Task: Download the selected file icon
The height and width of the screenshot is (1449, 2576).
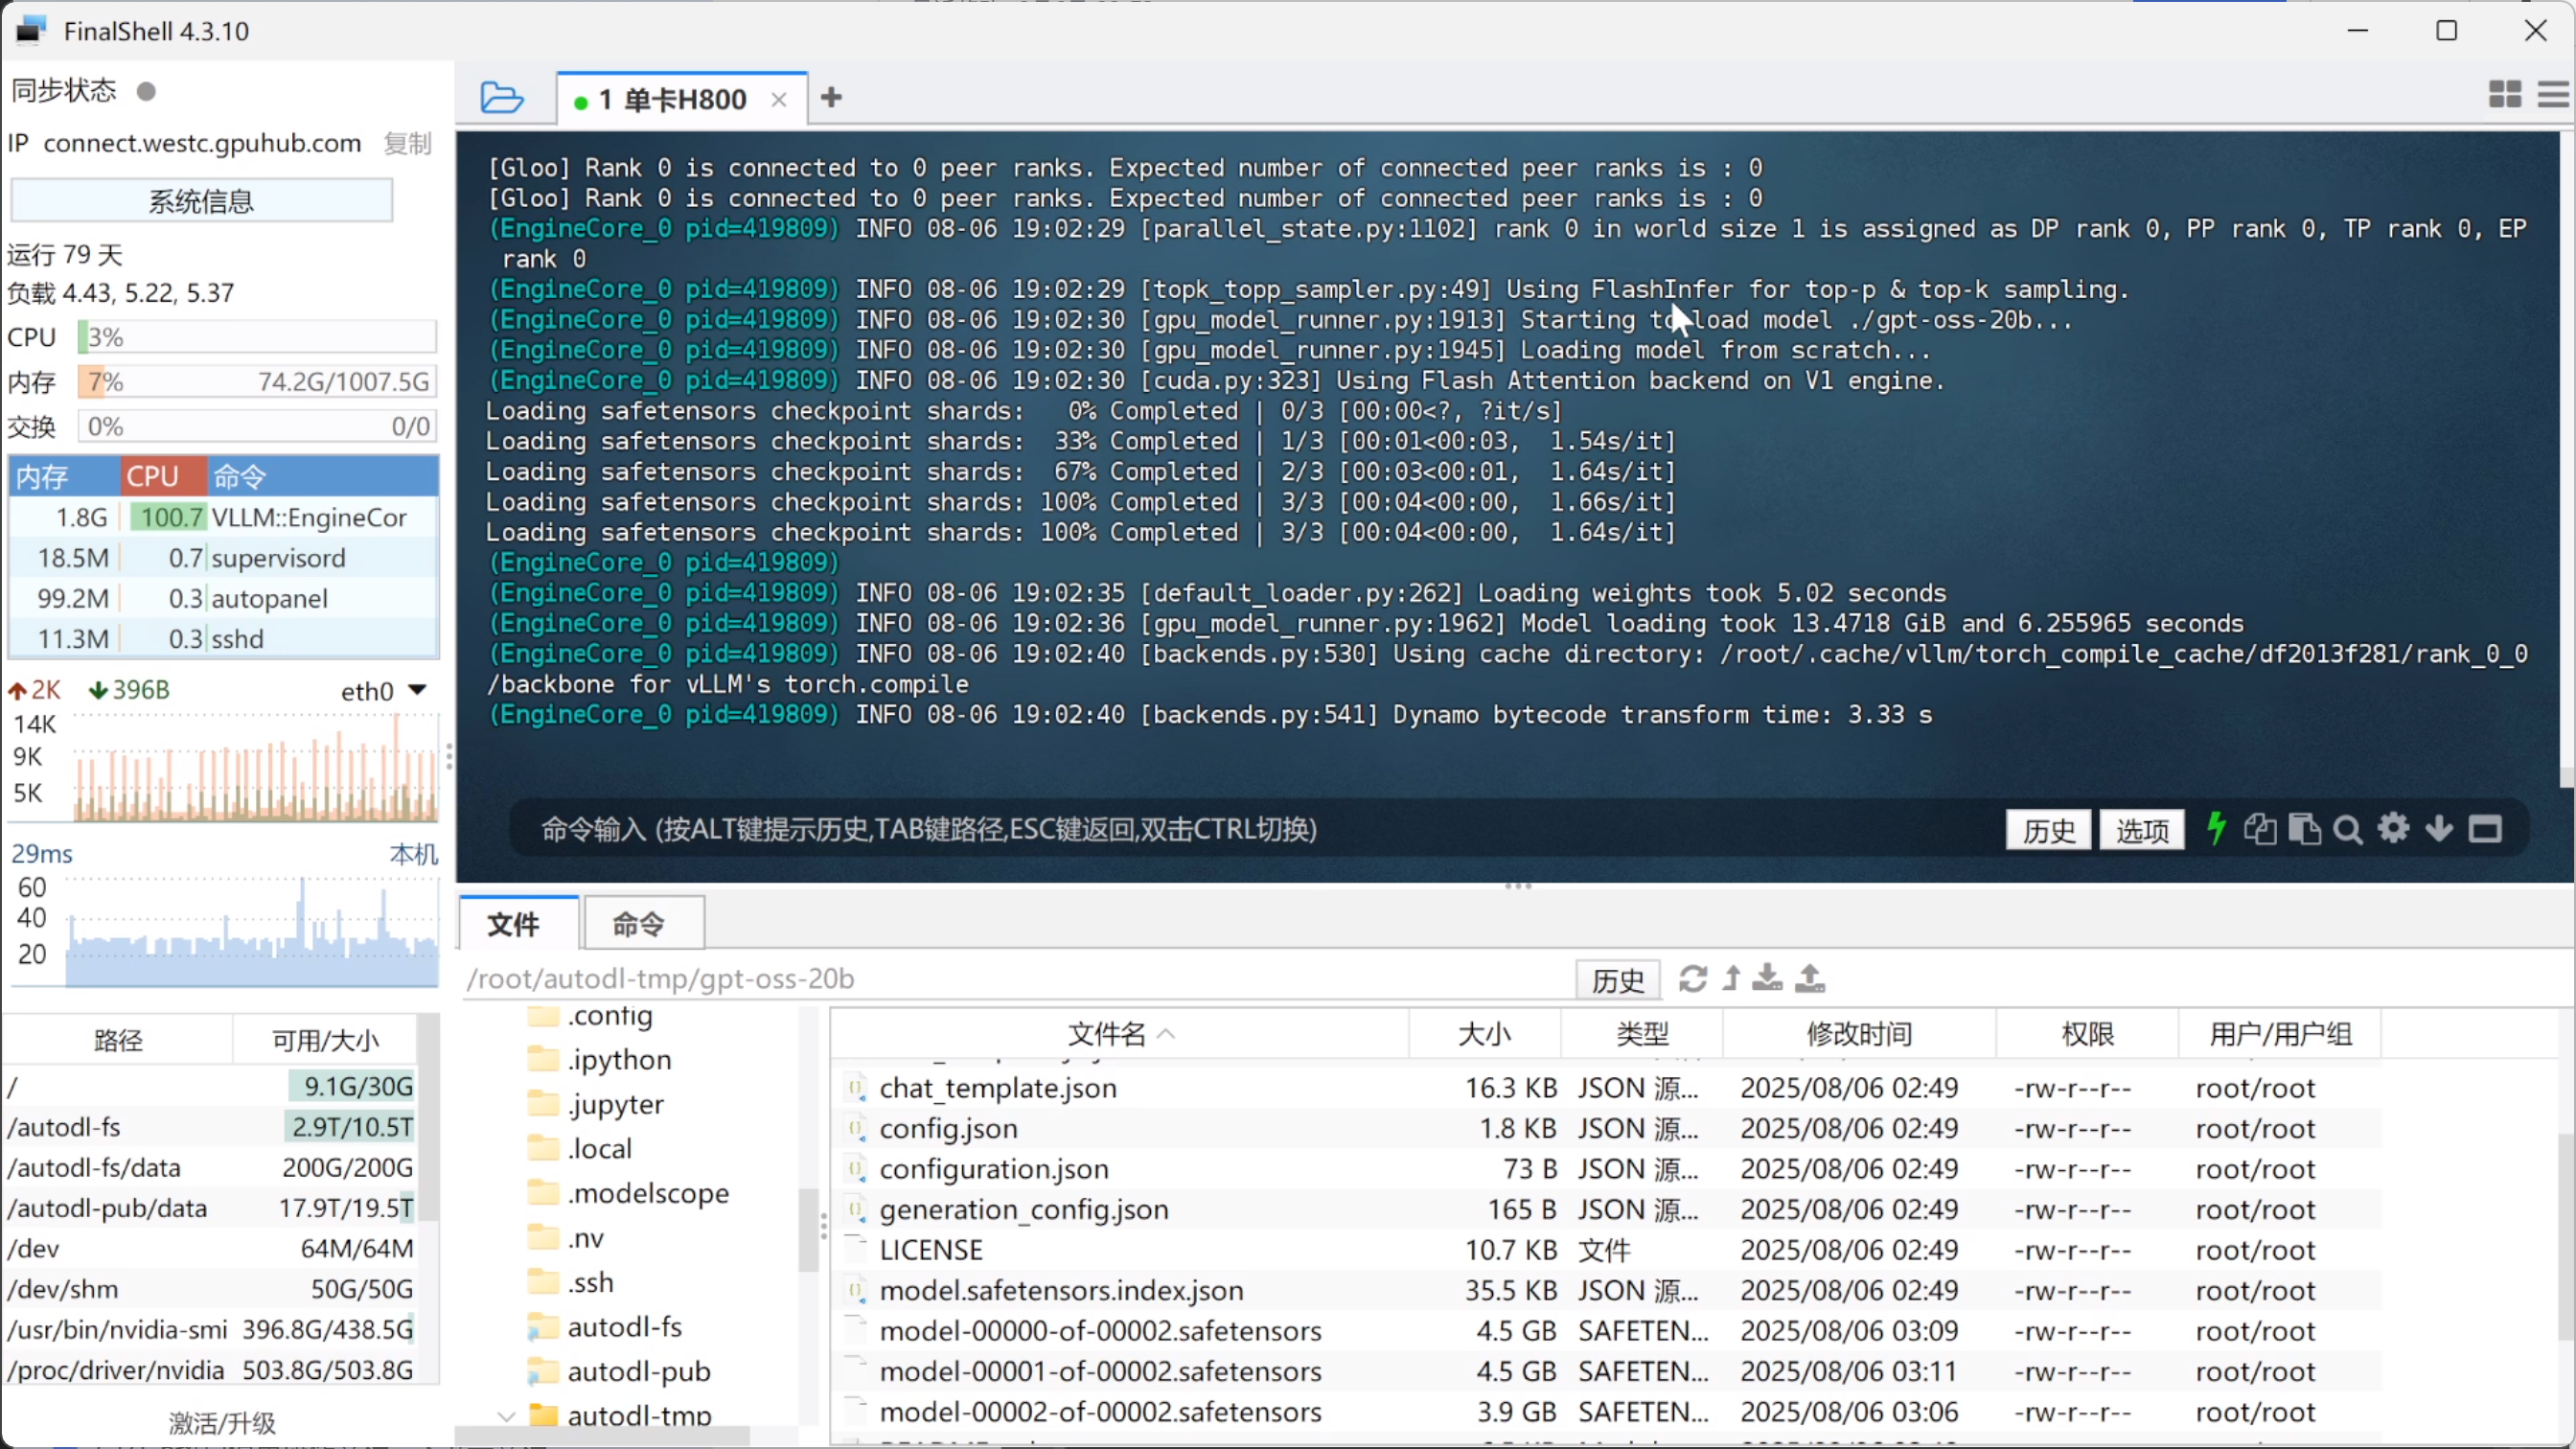Action: click(x=1768, y=978)
